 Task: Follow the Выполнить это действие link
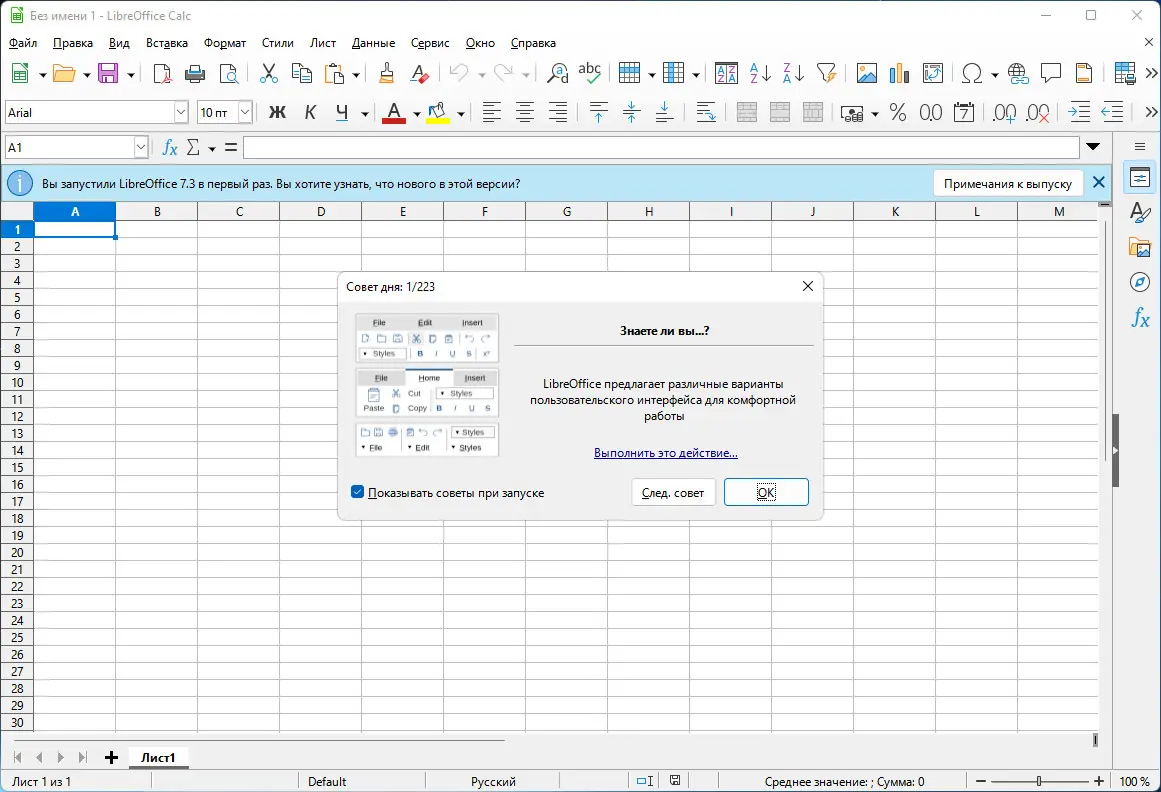[x=665, y=453]
